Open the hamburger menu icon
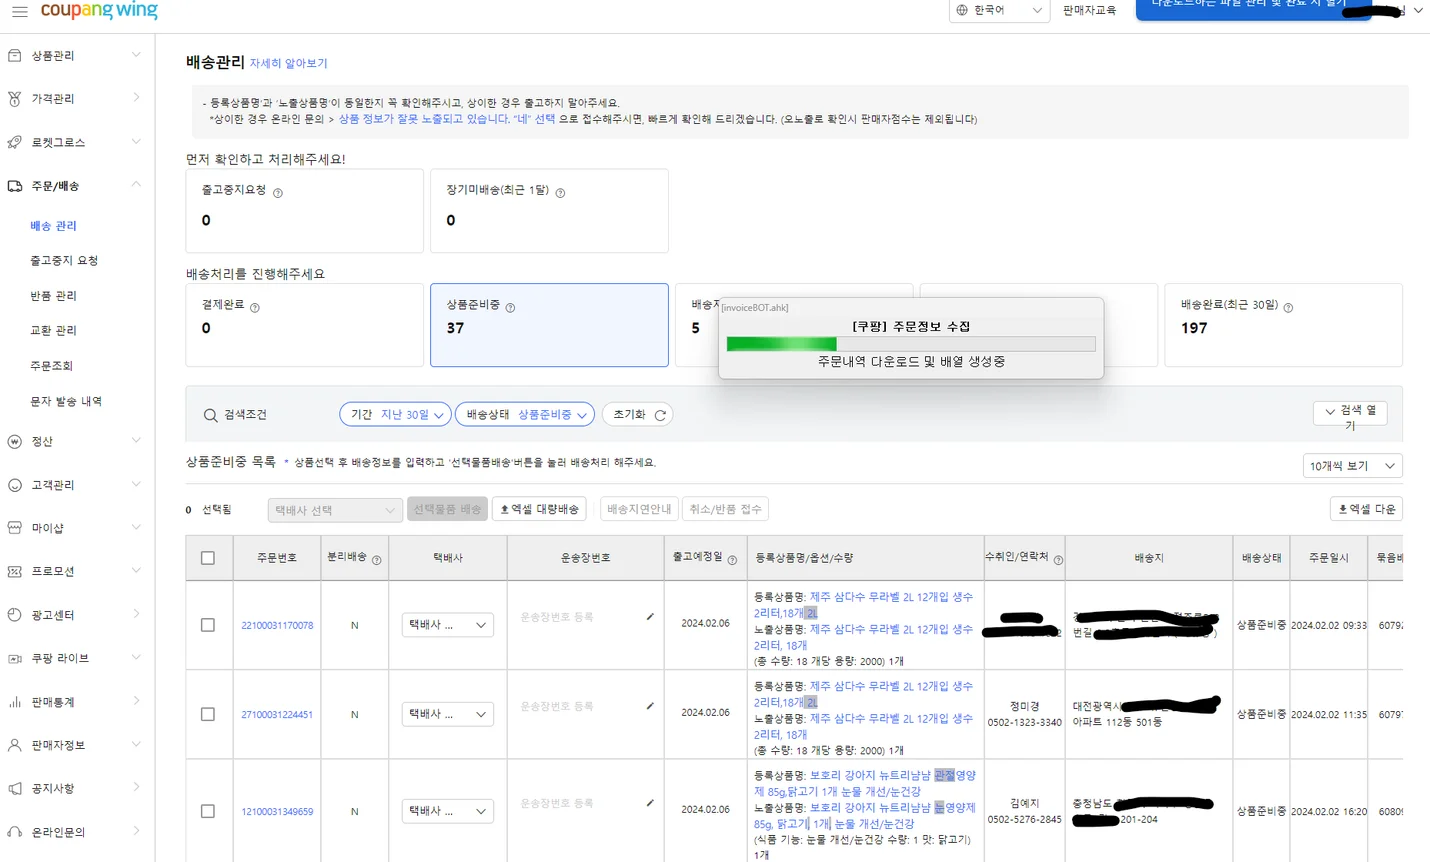 pyautogui.click(x=20, y=12)
